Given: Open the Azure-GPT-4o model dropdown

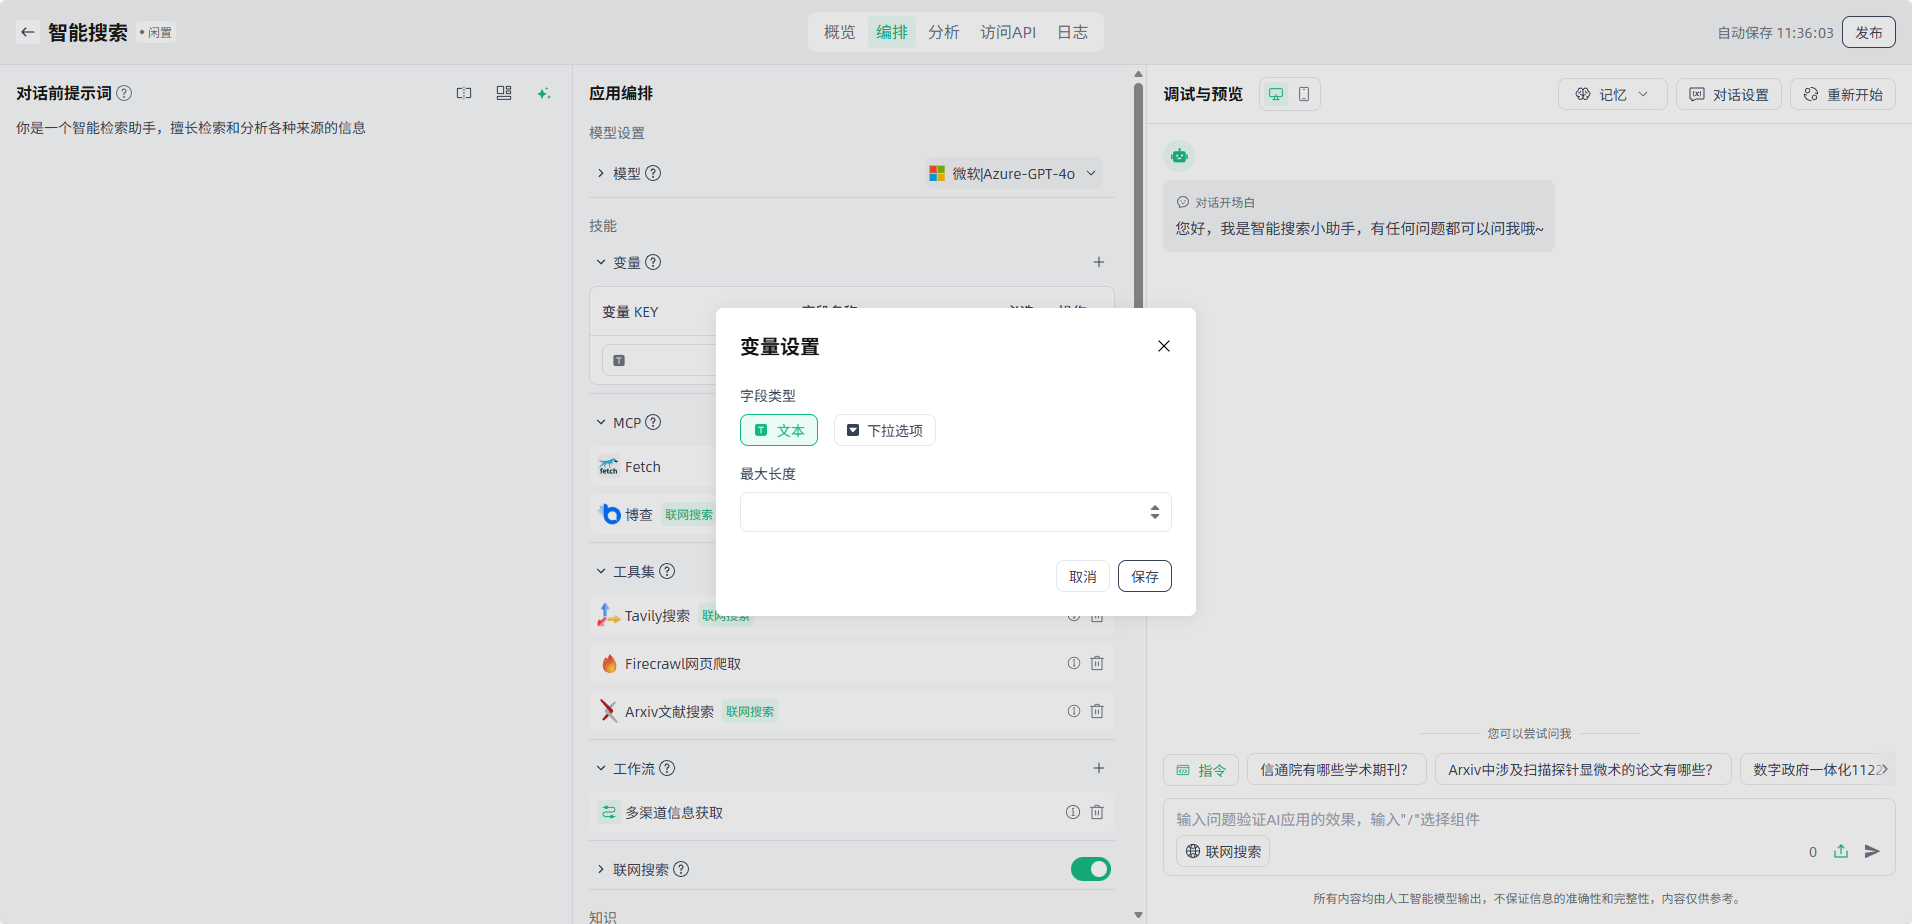Looking at the screenshot, I should pyautogui.click(x=1013, y=173).
